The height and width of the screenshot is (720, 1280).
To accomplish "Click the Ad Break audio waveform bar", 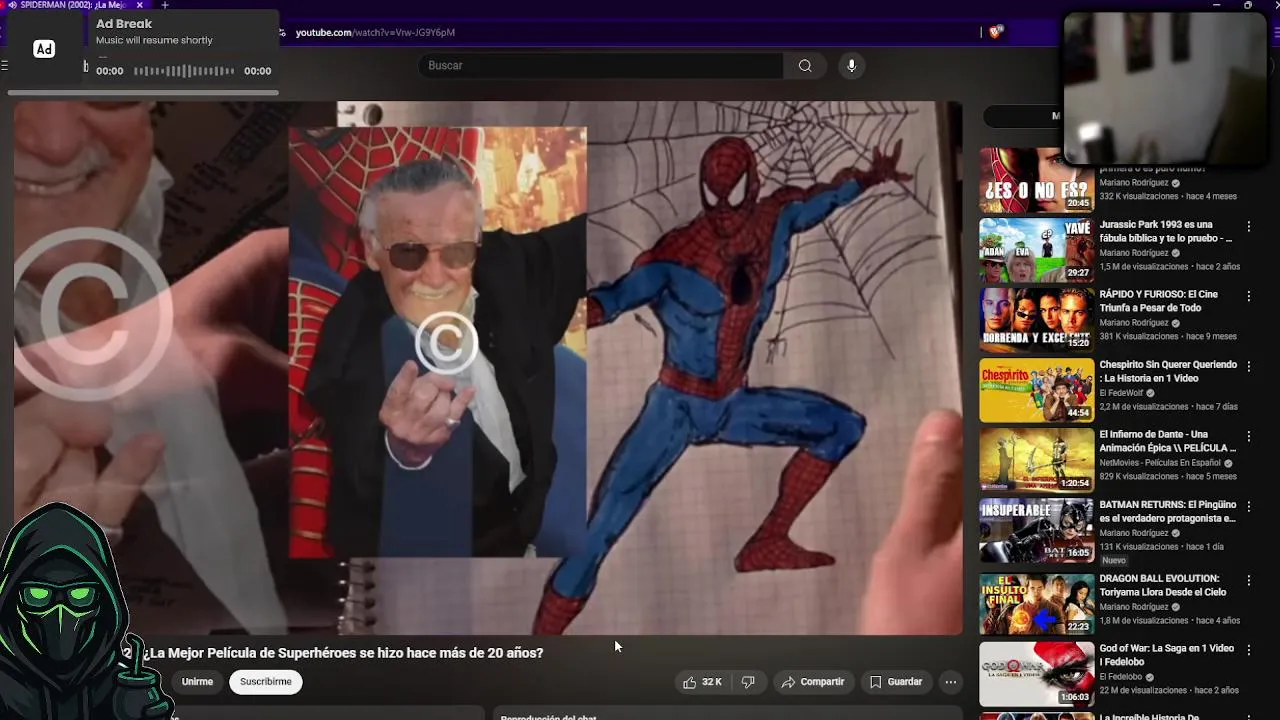I will [184, 71].
